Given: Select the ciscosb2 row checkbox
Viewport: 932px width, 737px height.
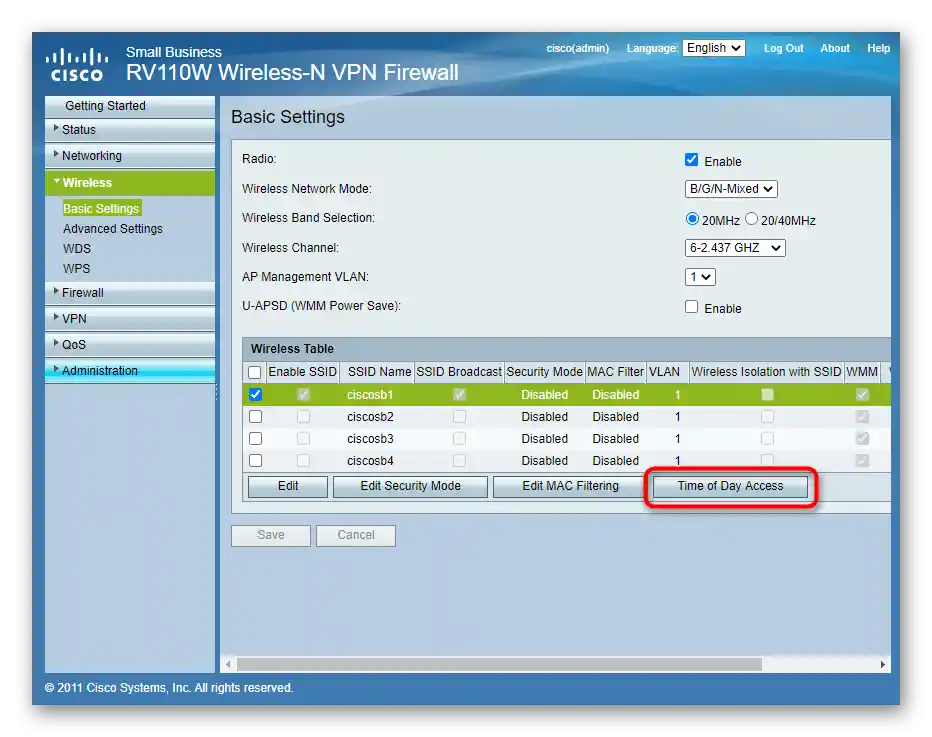Looking at the screenshot, I should point(256,417).
